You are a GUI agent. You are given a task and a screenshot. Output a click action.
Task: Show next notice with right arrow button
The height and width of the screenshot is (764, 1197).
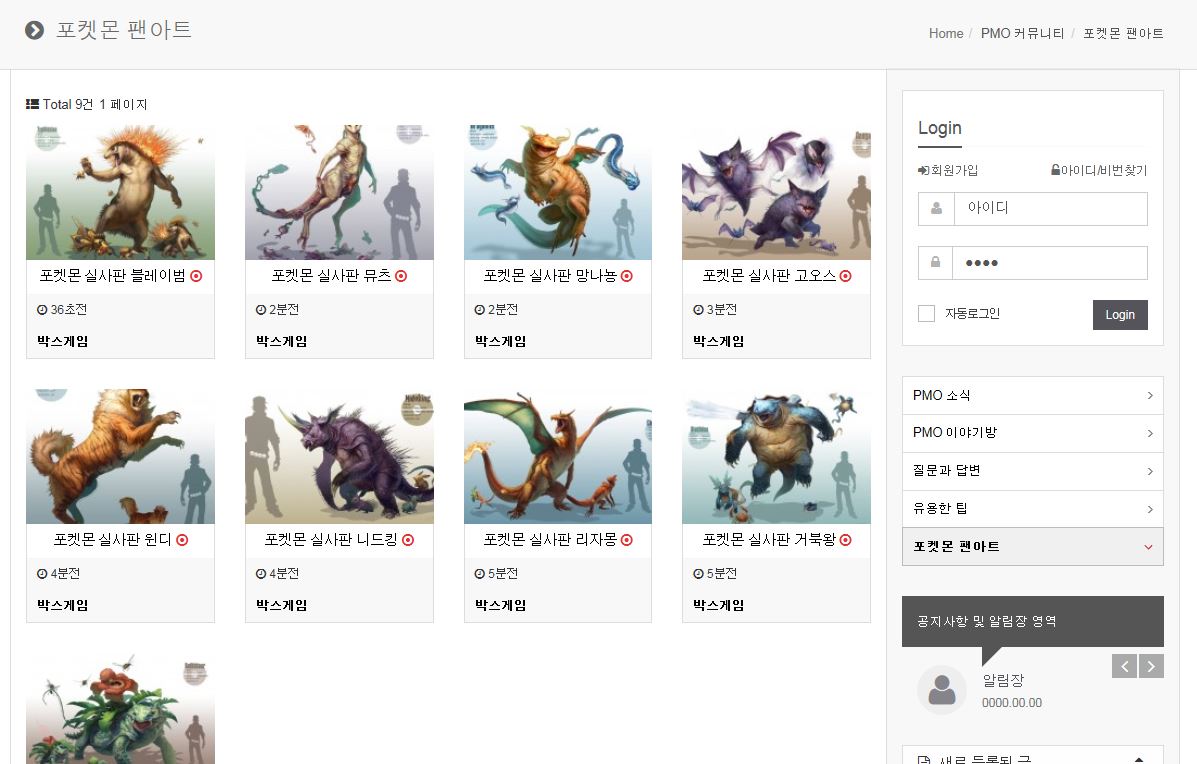coord(1151,666)
